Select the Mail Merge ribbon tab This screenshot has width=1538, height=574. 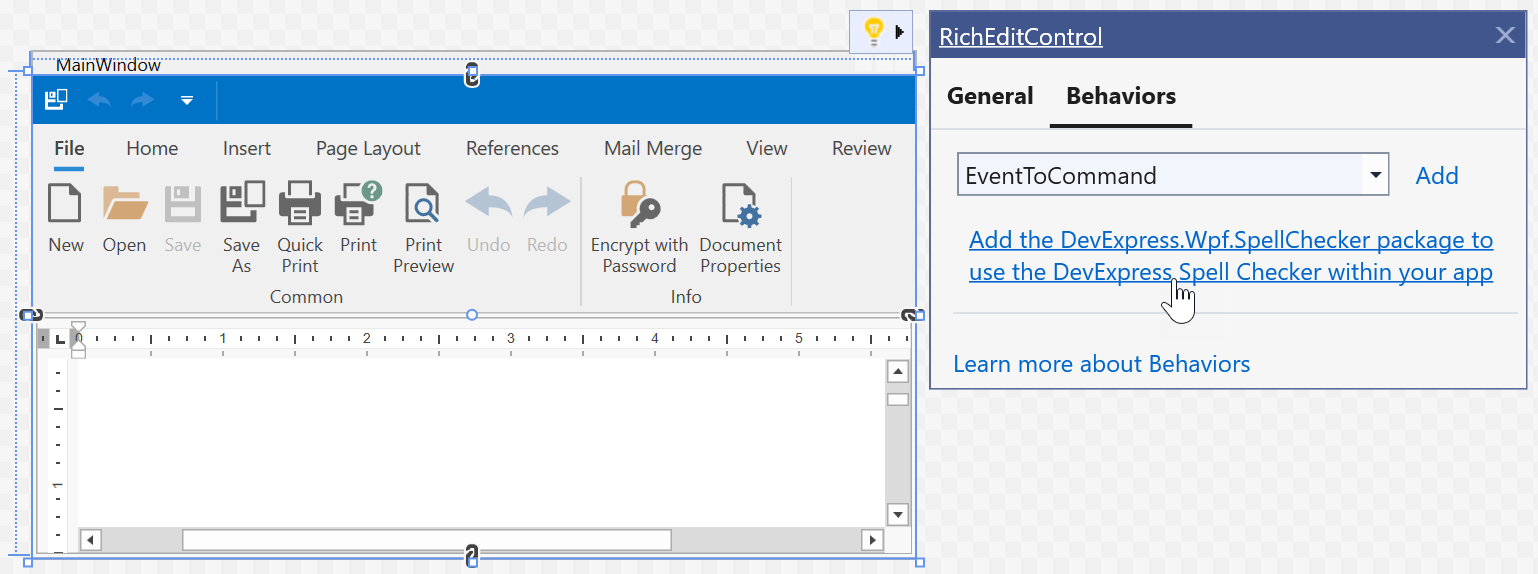pos(652,149)
